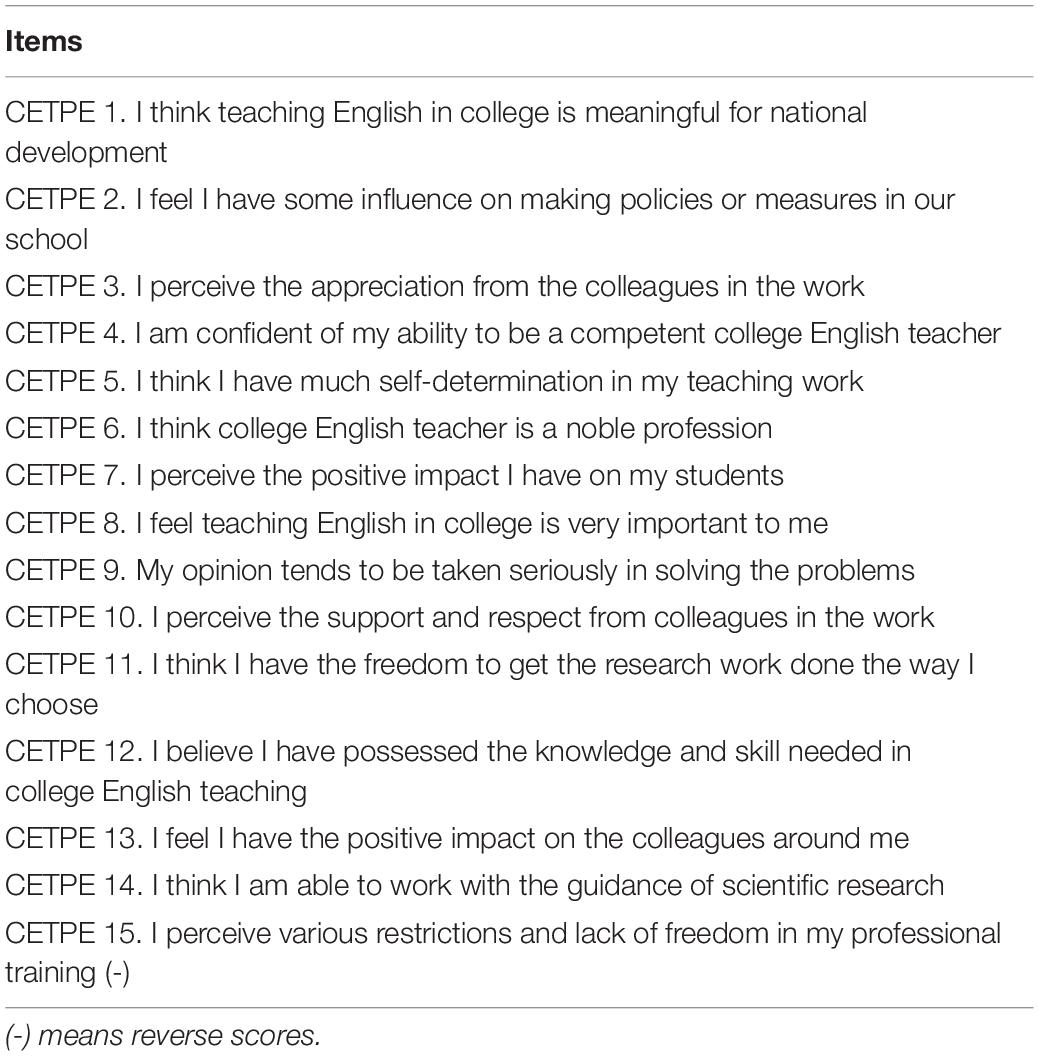The width and height of the screenshot is (1039, 1056).
Task: Click the word choose under CETPE 11
Action: [51, 705]
